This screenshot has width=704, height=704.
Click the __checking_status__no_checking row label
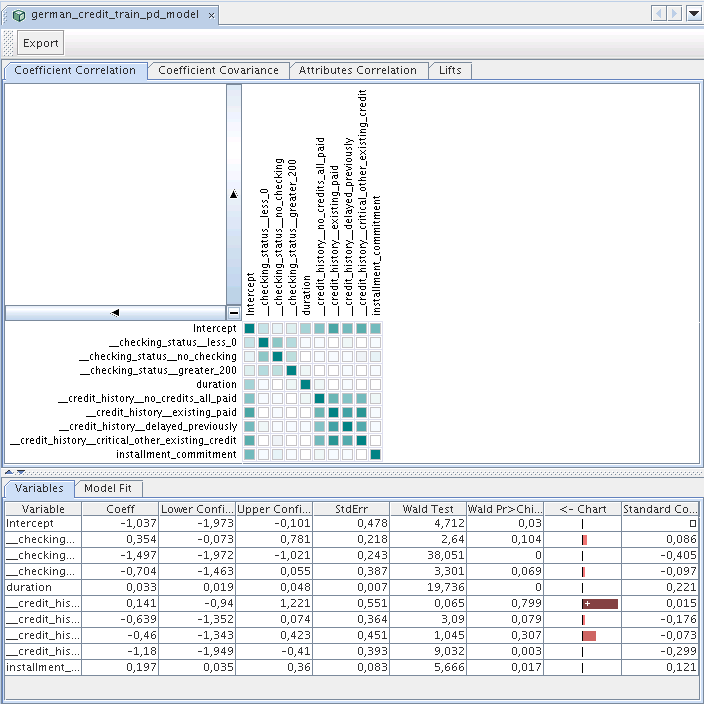point(158,356)
